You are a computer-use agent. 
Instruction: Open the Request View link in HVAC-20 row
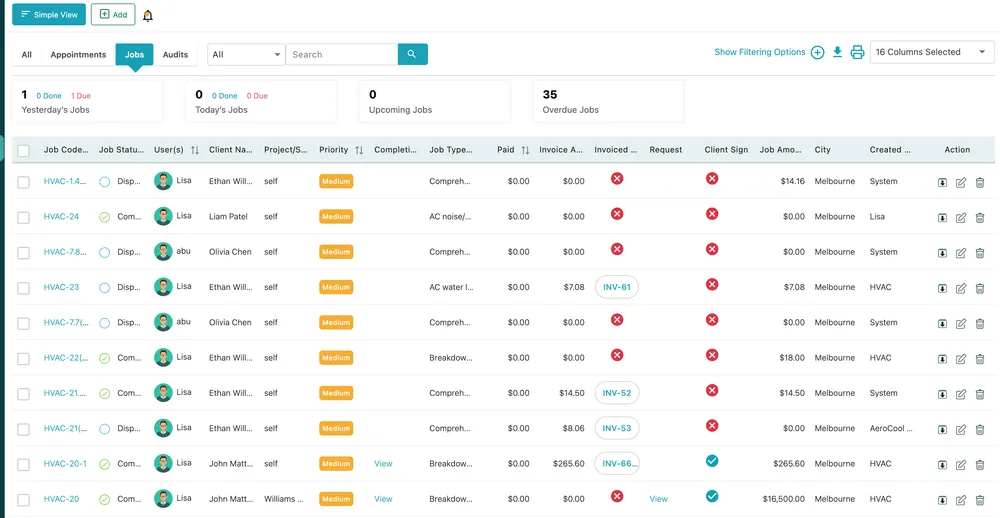tap(659, 499)
